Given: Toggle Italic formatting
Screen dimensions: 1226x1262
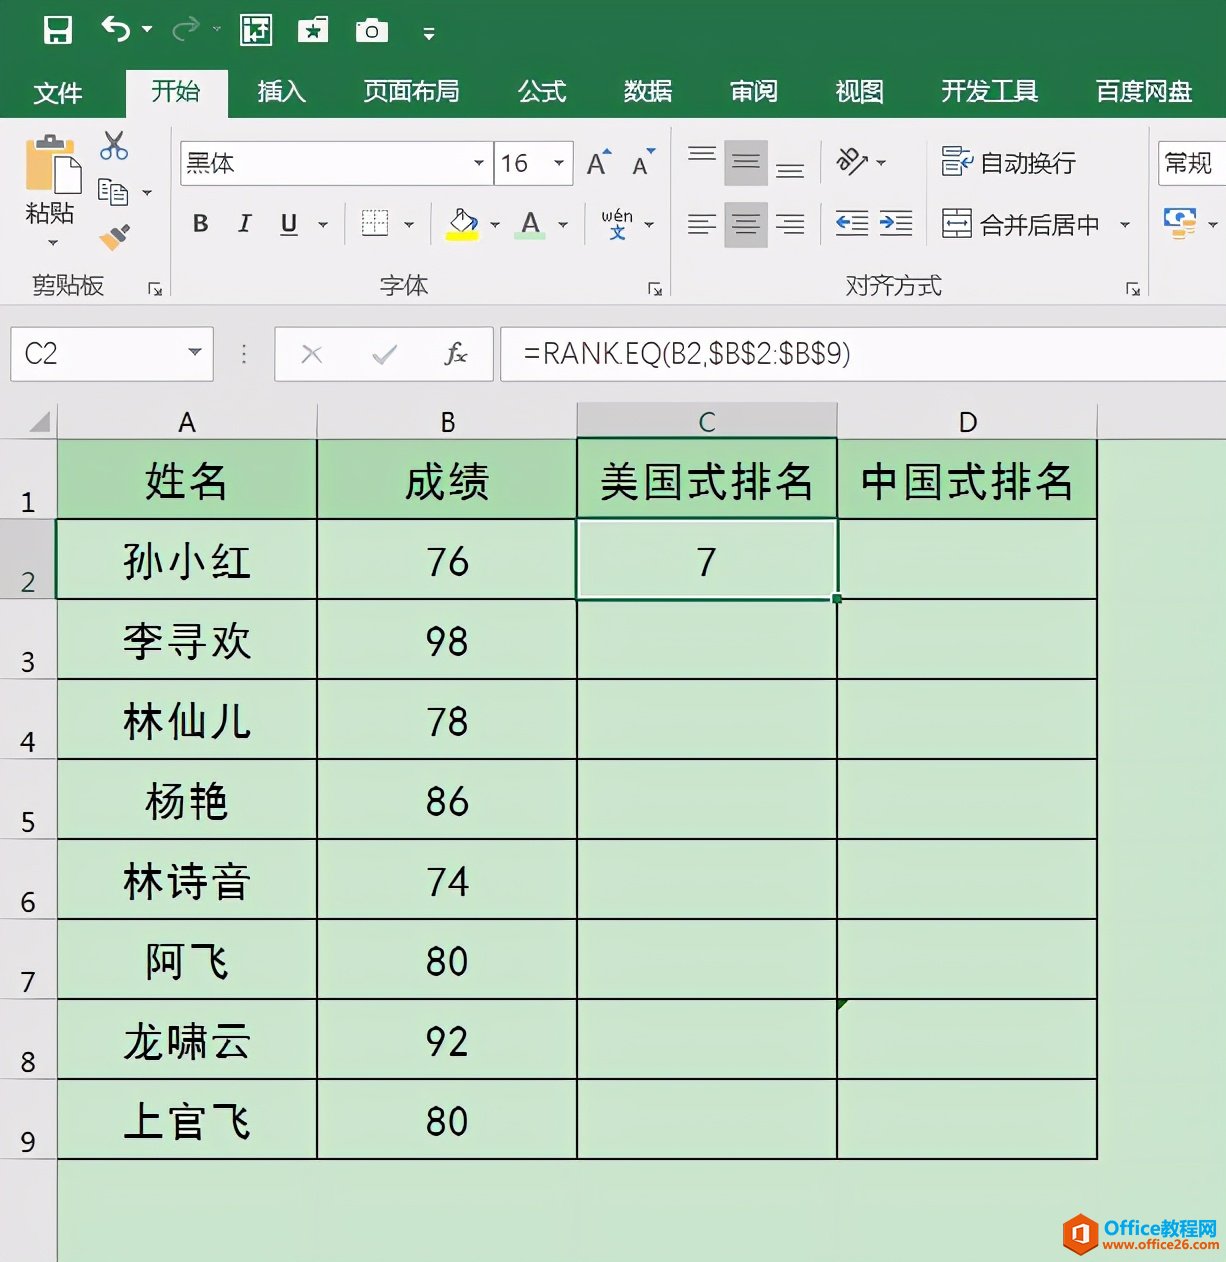Looking at the screenshot, I should tap(245, 224).
